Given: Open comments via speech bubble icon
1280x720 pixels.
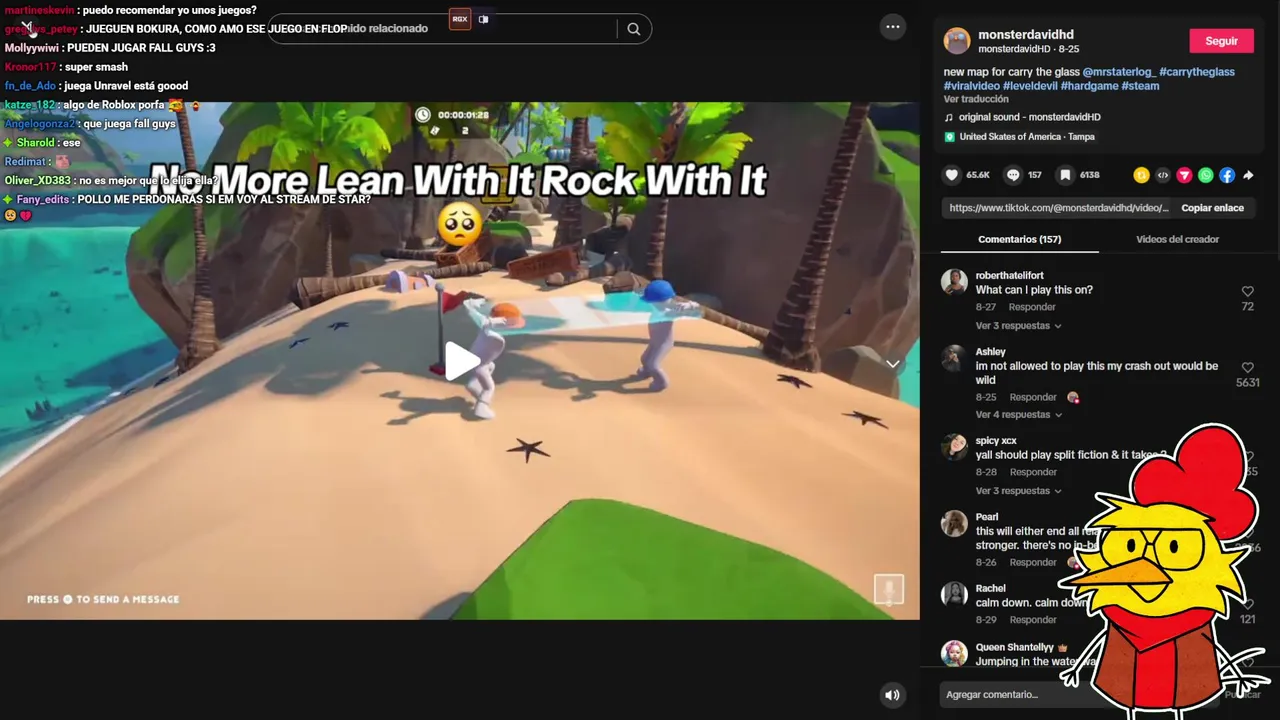Looking at the screenshot, I should pyautogui.click(x=1013, y=175).
